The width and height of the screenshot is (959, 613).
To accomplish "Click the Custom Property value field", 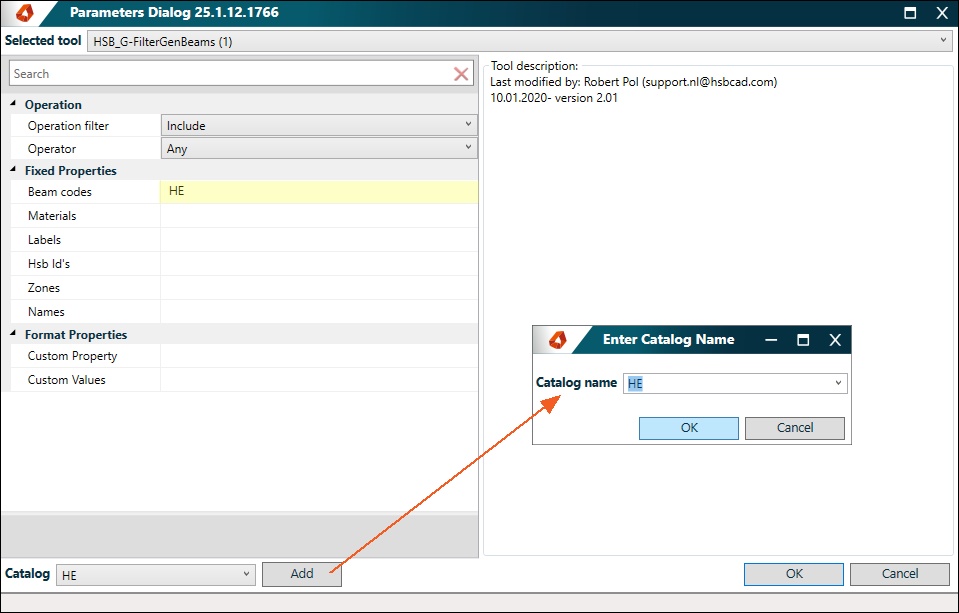I will [x=319, y=356].
